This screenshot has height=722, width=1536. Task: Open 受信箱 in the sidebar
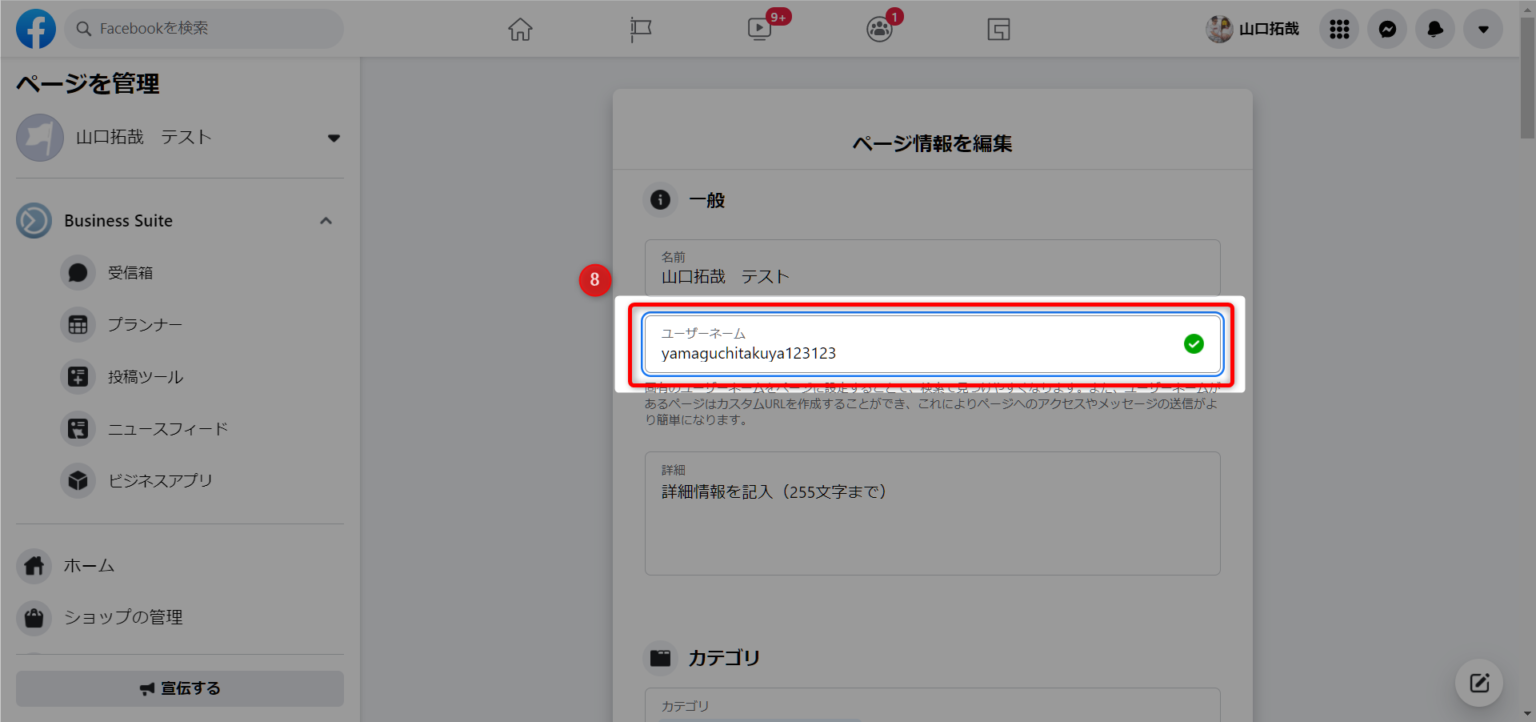pos(130,273)
